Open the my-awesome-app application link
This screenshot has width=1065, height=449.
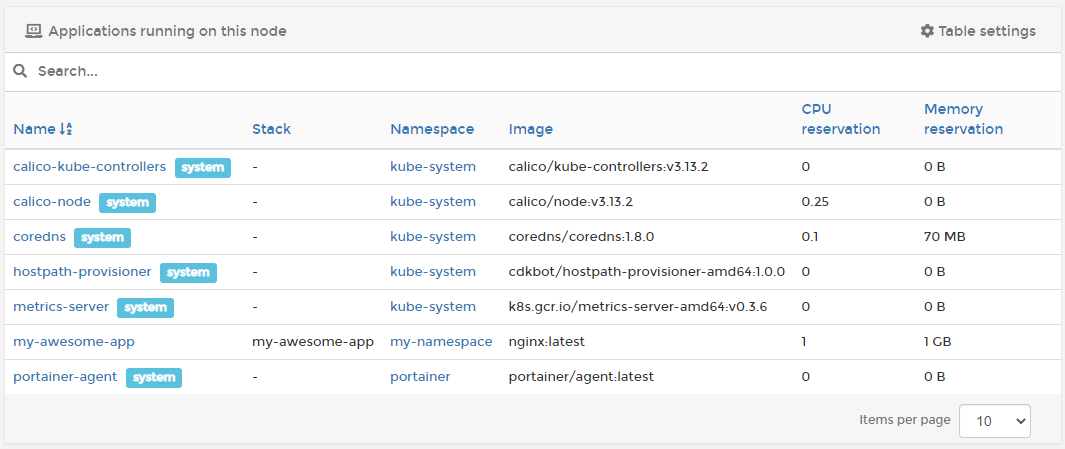click(74, 342)
